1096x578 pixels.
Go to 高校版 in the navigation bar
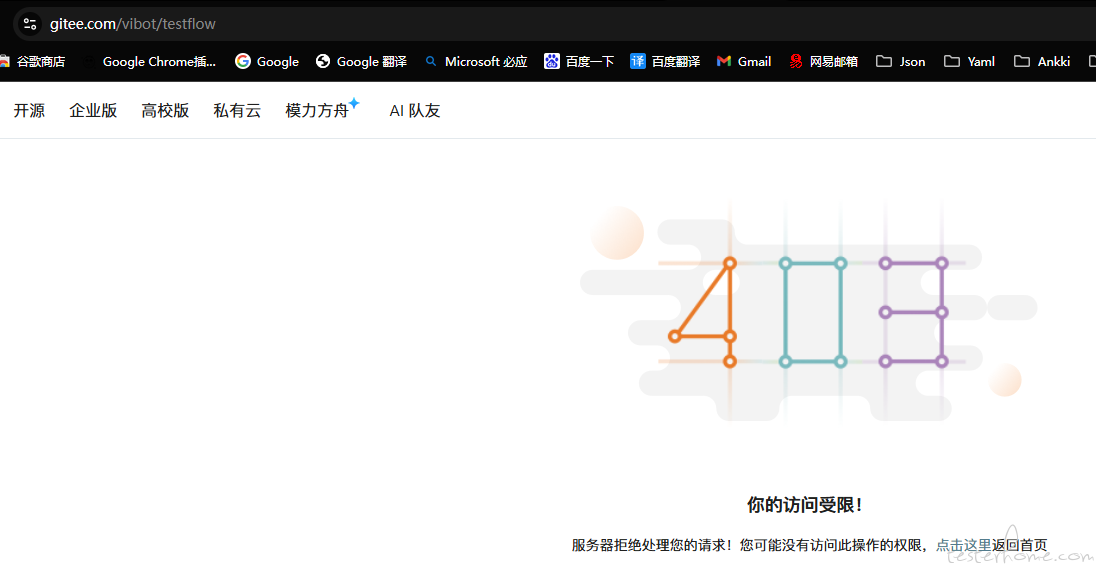(x=165, y=111)
